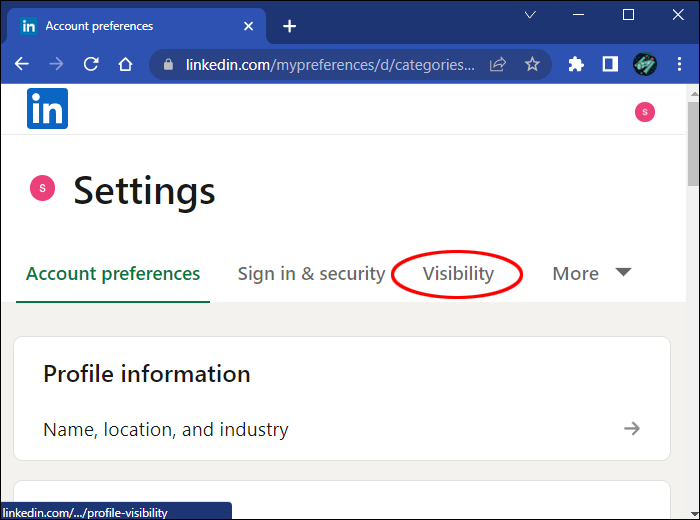Open browser home page icon

[x=125, y=64]
